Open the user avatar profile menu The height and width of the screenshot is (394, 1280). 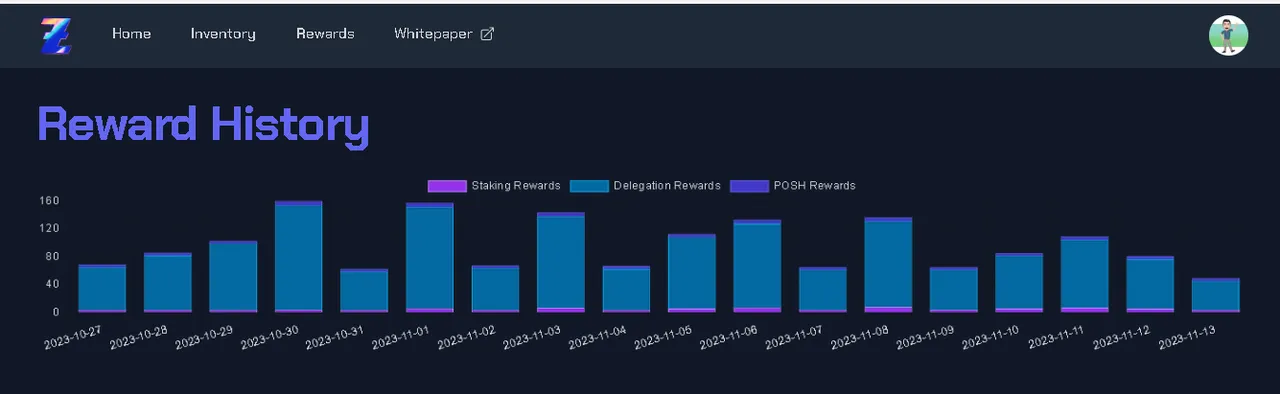(x=1228, y=35)
